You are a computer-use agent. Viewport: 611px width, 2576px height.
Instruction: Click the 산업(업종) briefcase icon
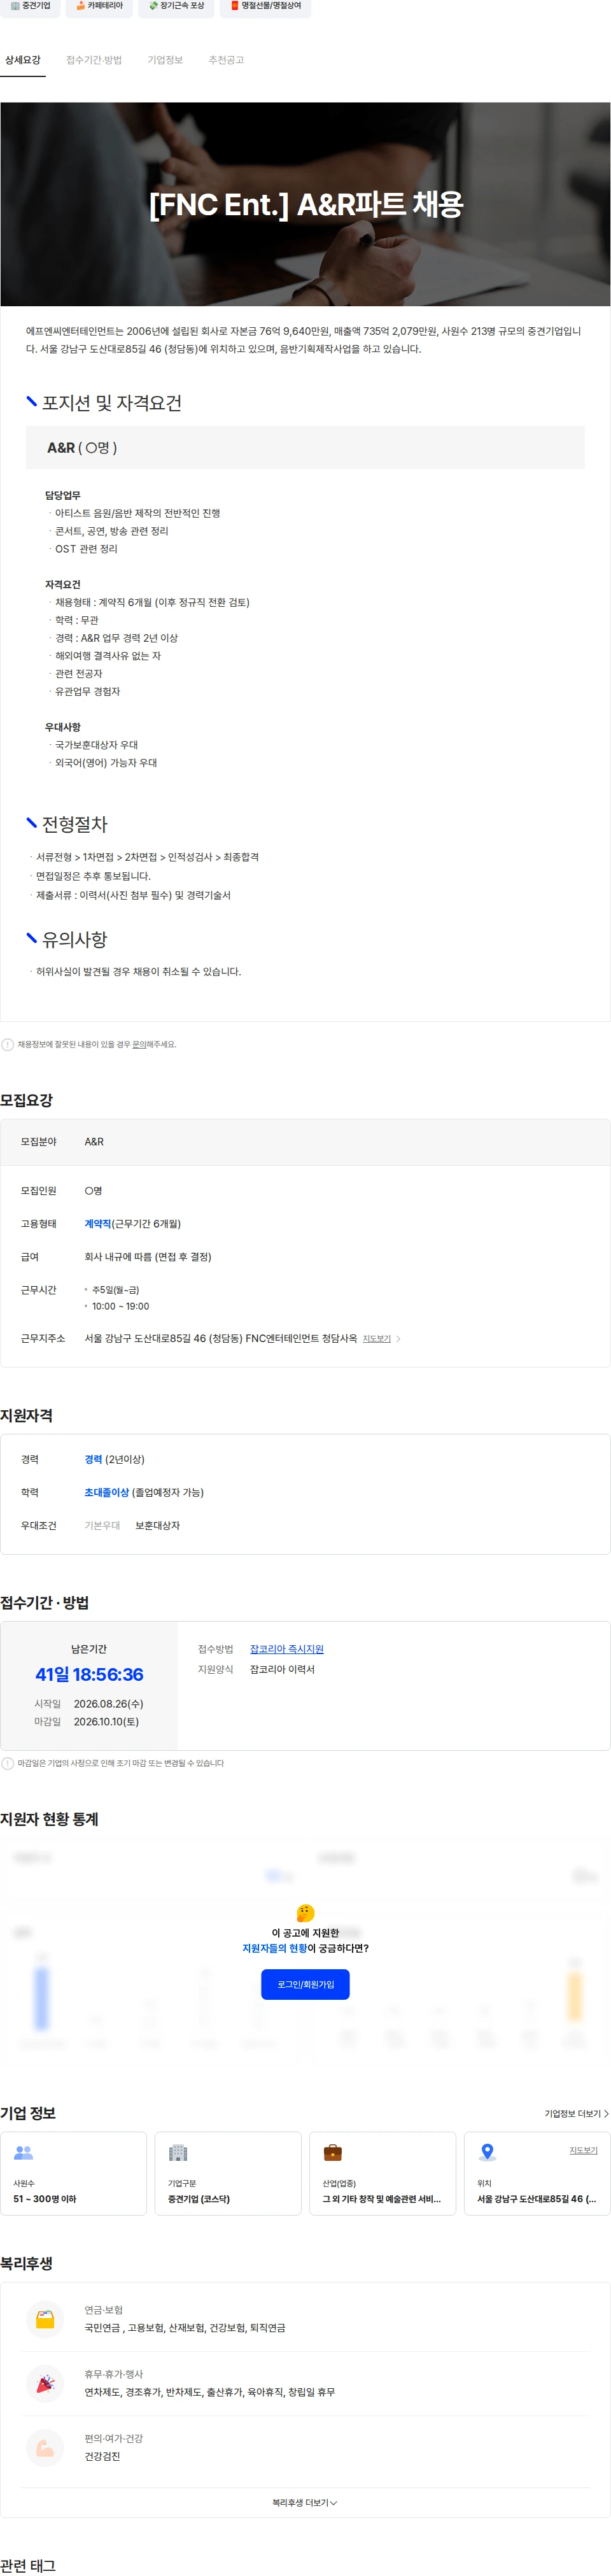coord(333,2152)
